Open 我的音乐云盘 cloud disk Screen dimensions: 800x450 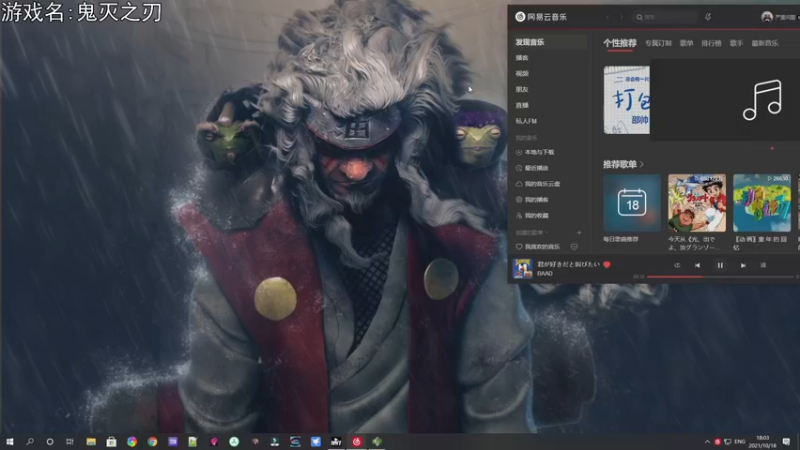point(538,184)
